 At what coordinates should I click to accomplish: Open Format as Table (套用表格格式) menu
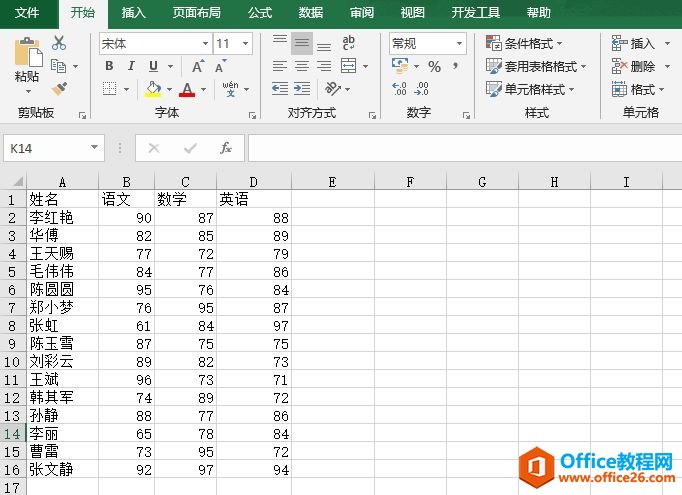click(x=536, y=66)
